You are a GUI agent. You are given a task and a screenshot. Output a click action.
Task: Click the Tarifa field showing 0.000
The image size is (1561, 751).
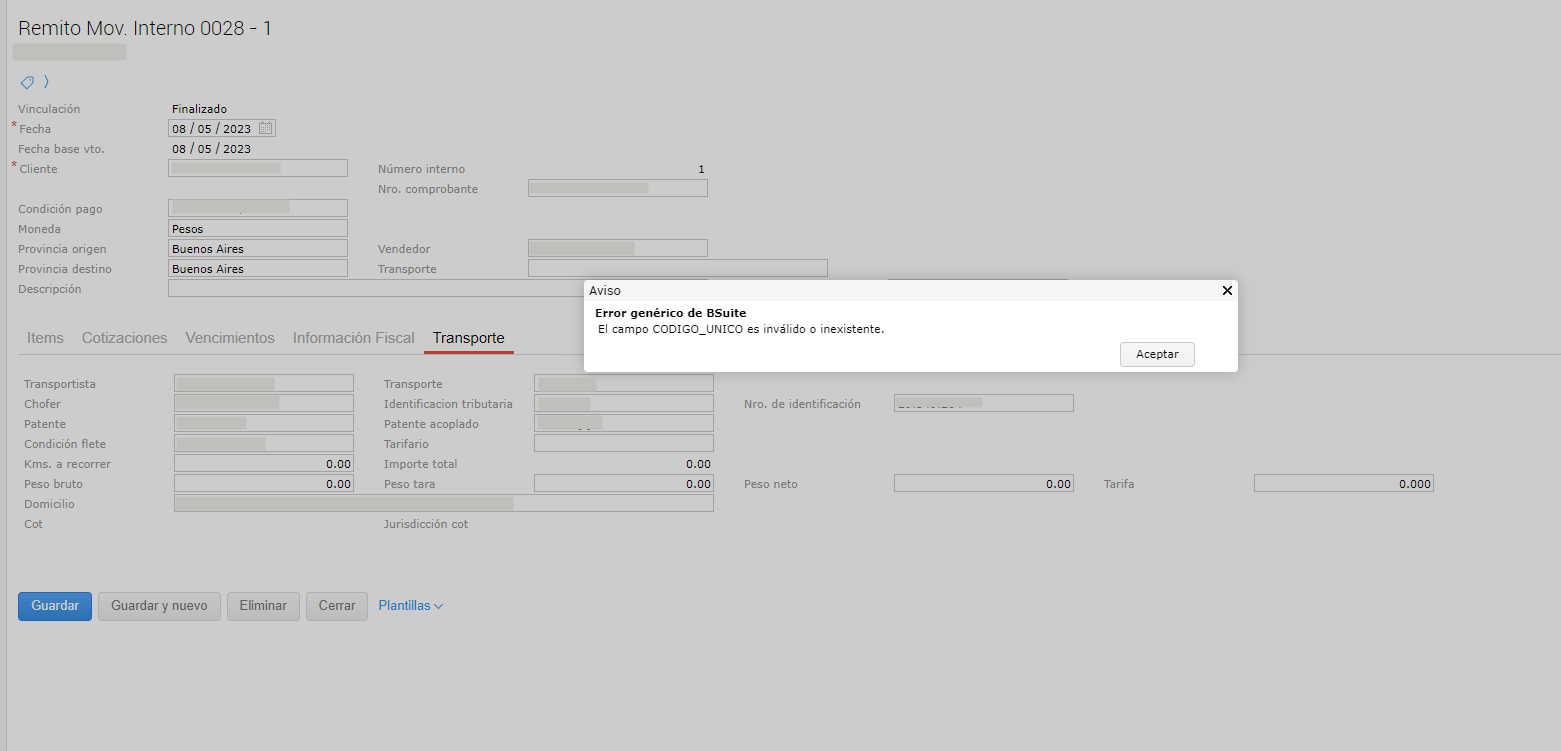click(x=1343, y=484)
